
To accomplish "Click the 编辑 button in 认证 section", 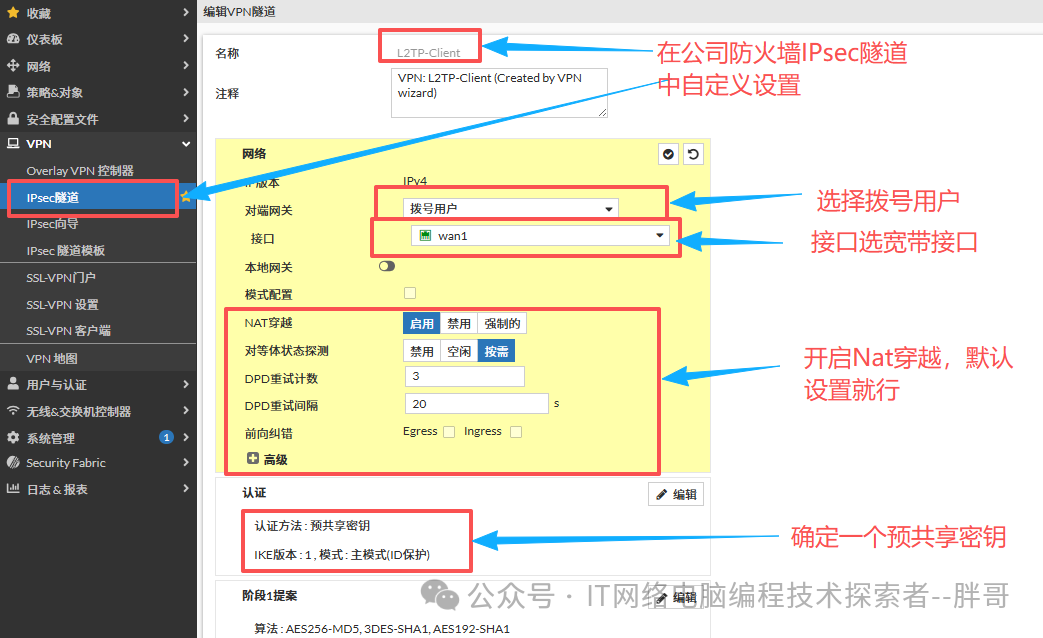I will [676, 494].
